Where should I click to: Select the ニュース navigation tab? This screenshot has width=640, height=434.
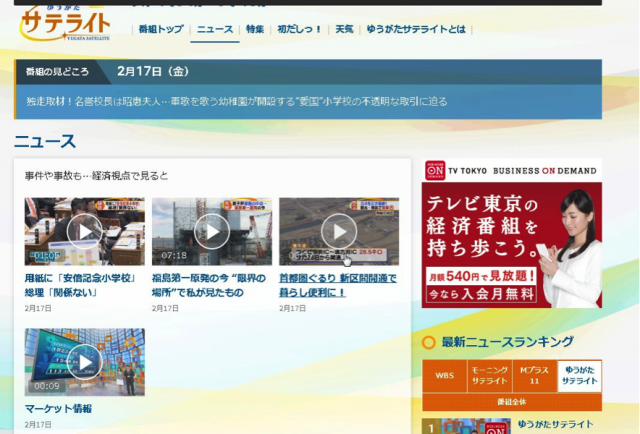(215, 29)
